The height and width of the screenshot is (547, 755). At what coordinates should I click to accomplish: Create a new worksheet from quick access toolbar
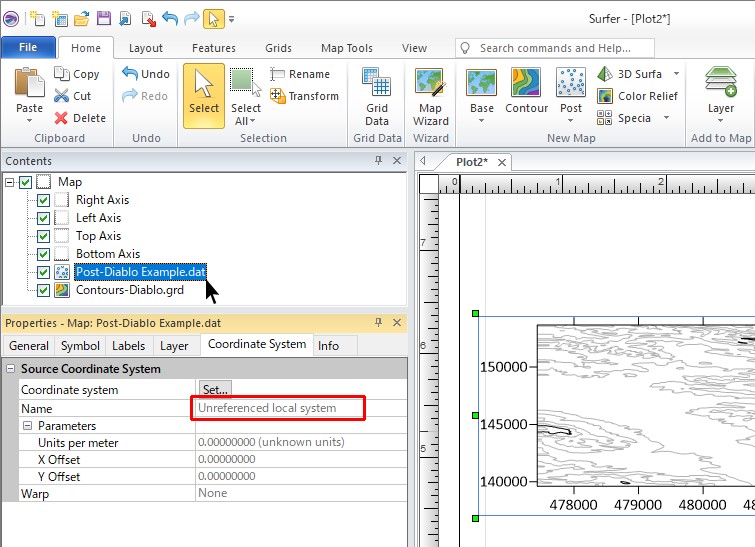click(x=60, y=19)
